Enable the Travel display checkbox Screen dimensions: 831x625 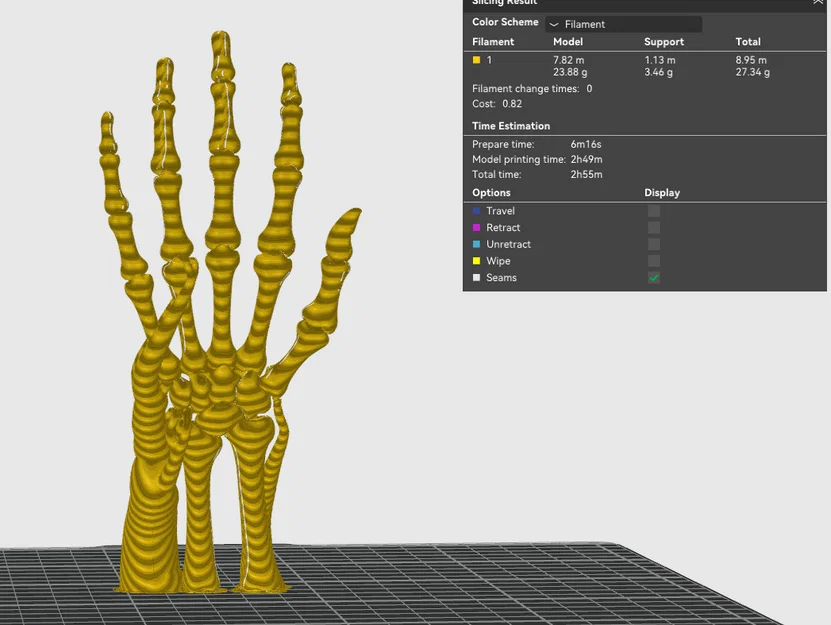654,211
